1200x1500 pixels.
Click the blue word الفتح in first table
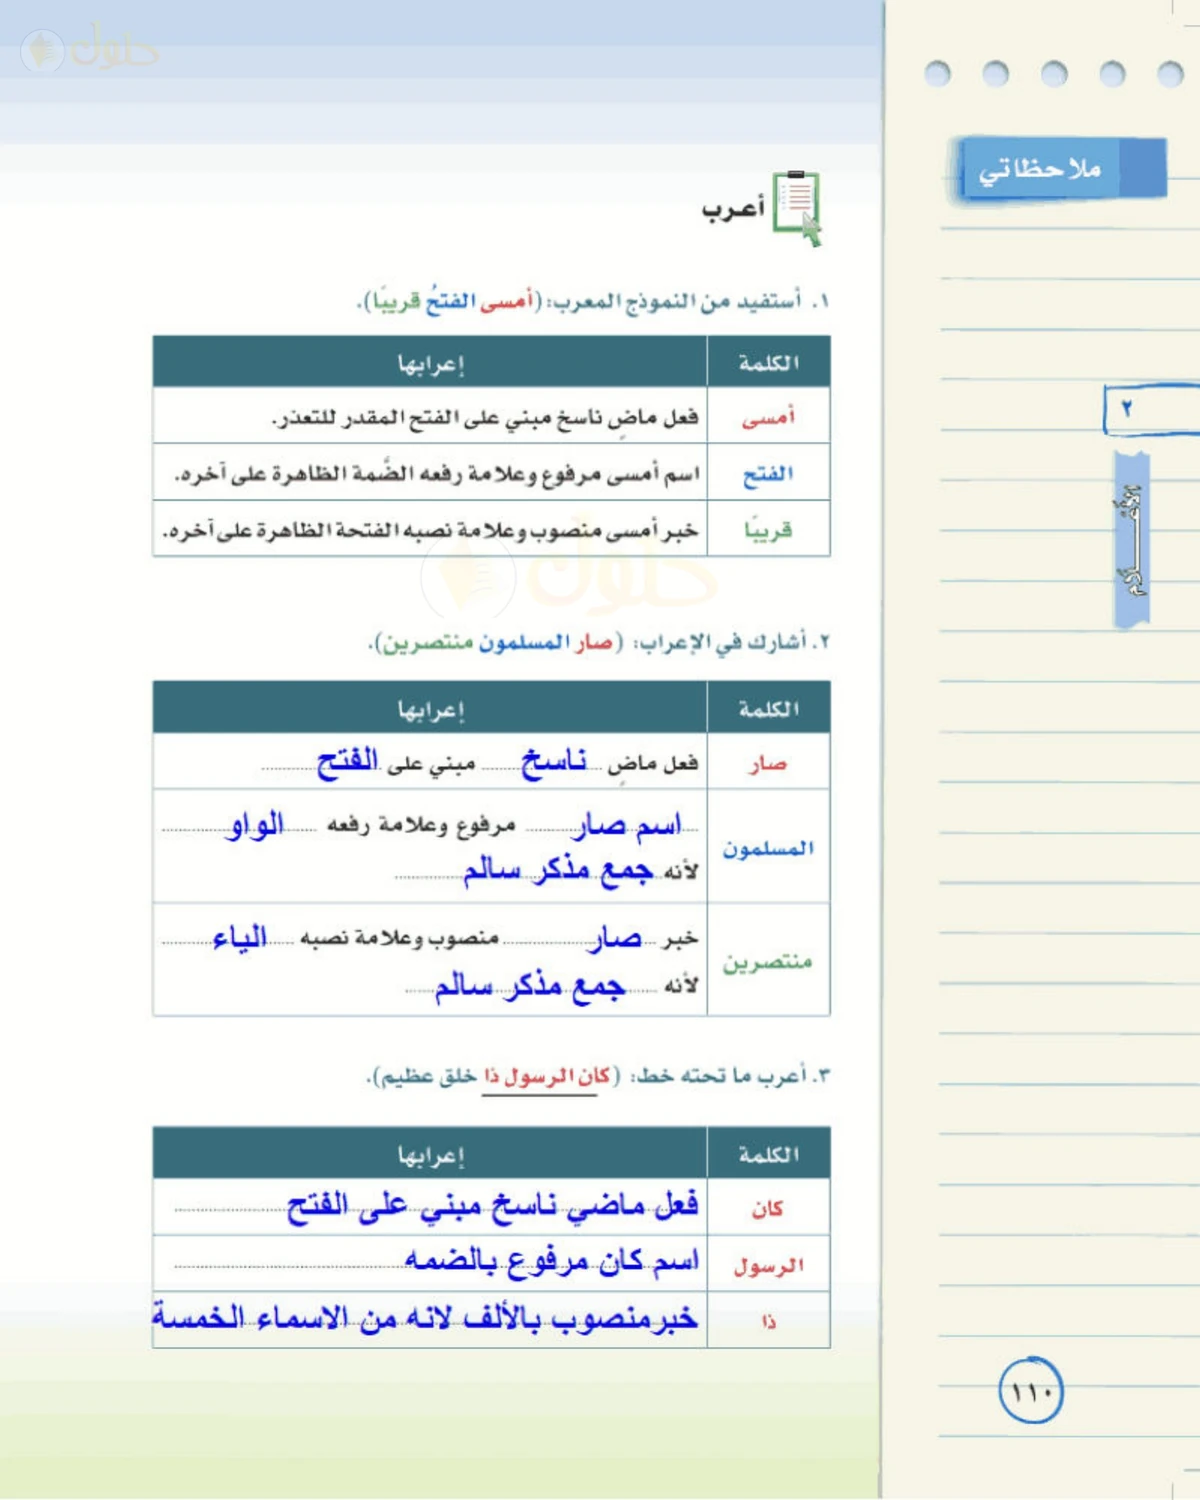(x=768, y=473)
